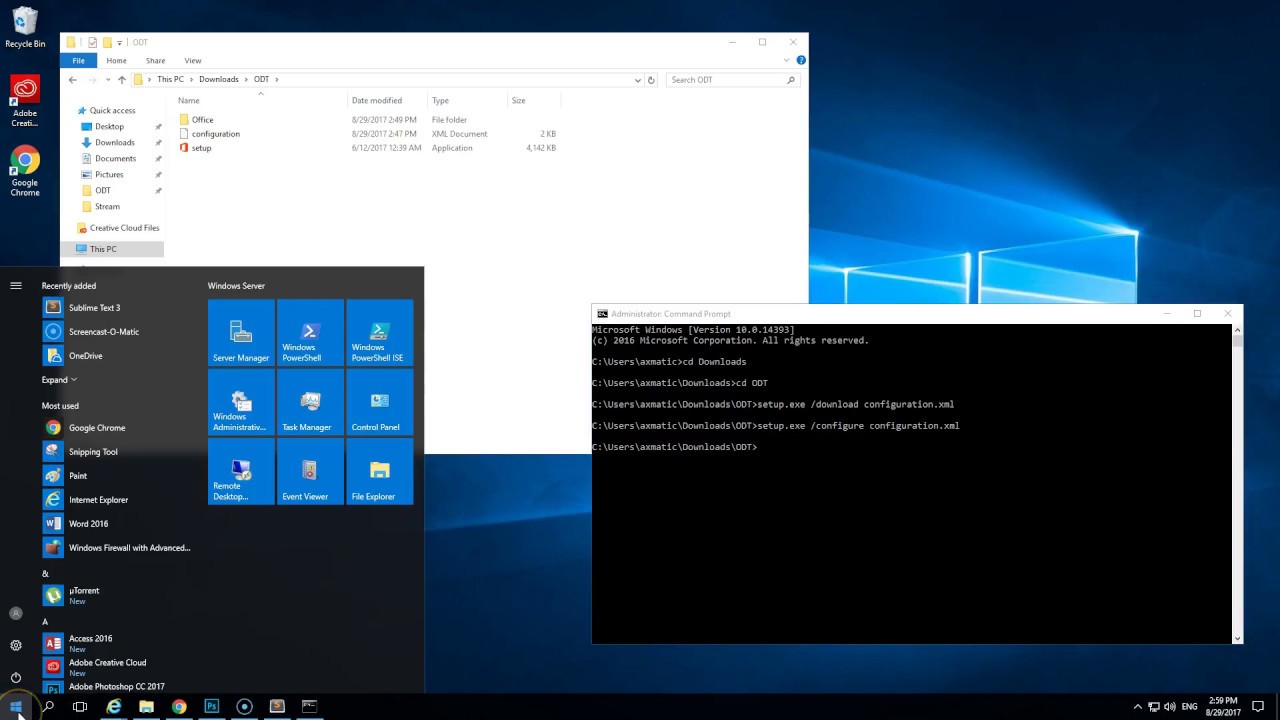This screenshot has height=720, width=1280.
Task: Select Downloads in the address breadcrumb
Action: coord(218,79)
